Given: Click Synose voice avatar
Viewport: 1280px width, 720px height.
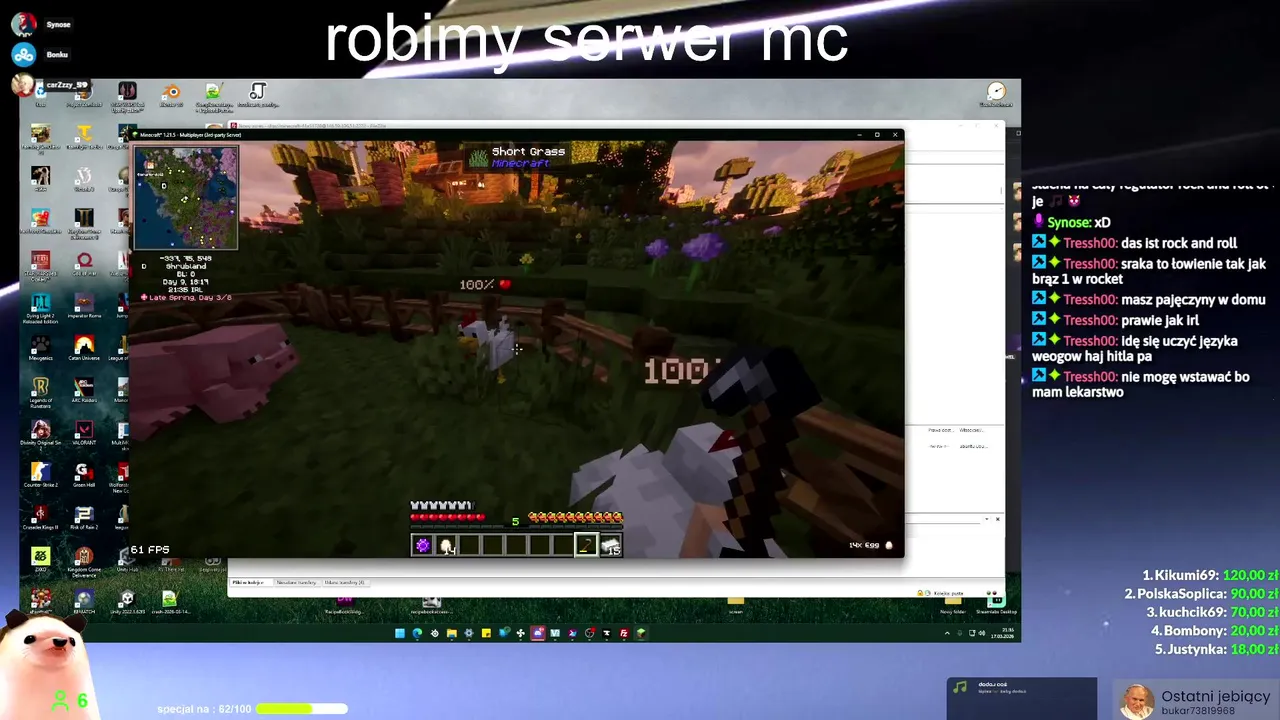Looking at the screenshot, I should click(x=24, y=24).
